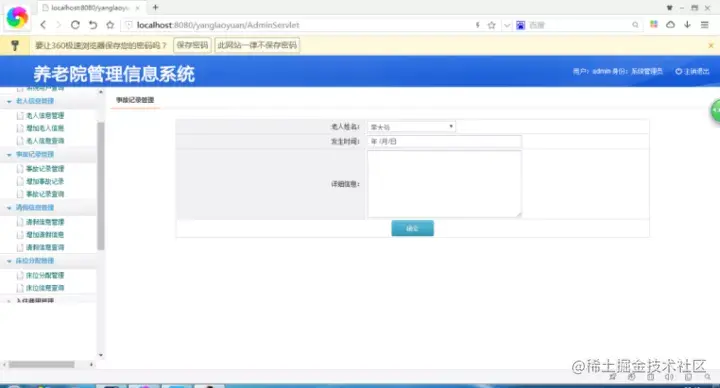Select the 事故记录管理 content tab

click(x=135, y=100)
